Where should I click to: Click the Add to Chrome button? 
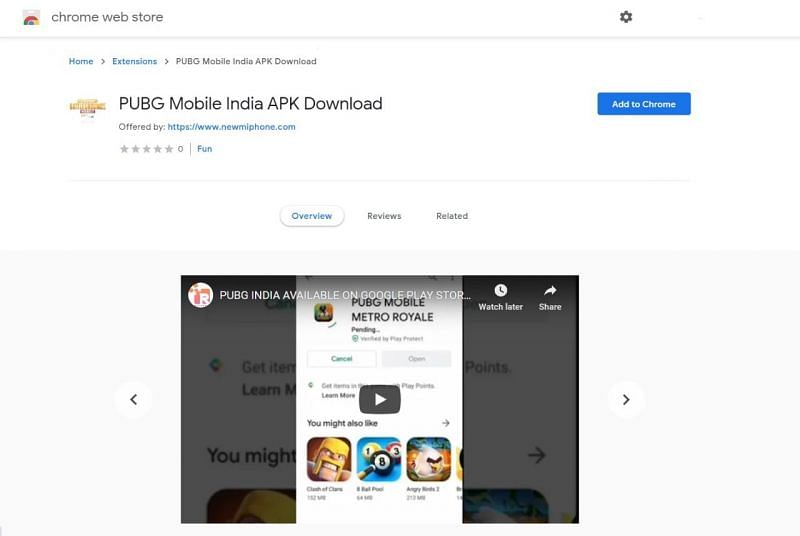[x=644, y=104]
